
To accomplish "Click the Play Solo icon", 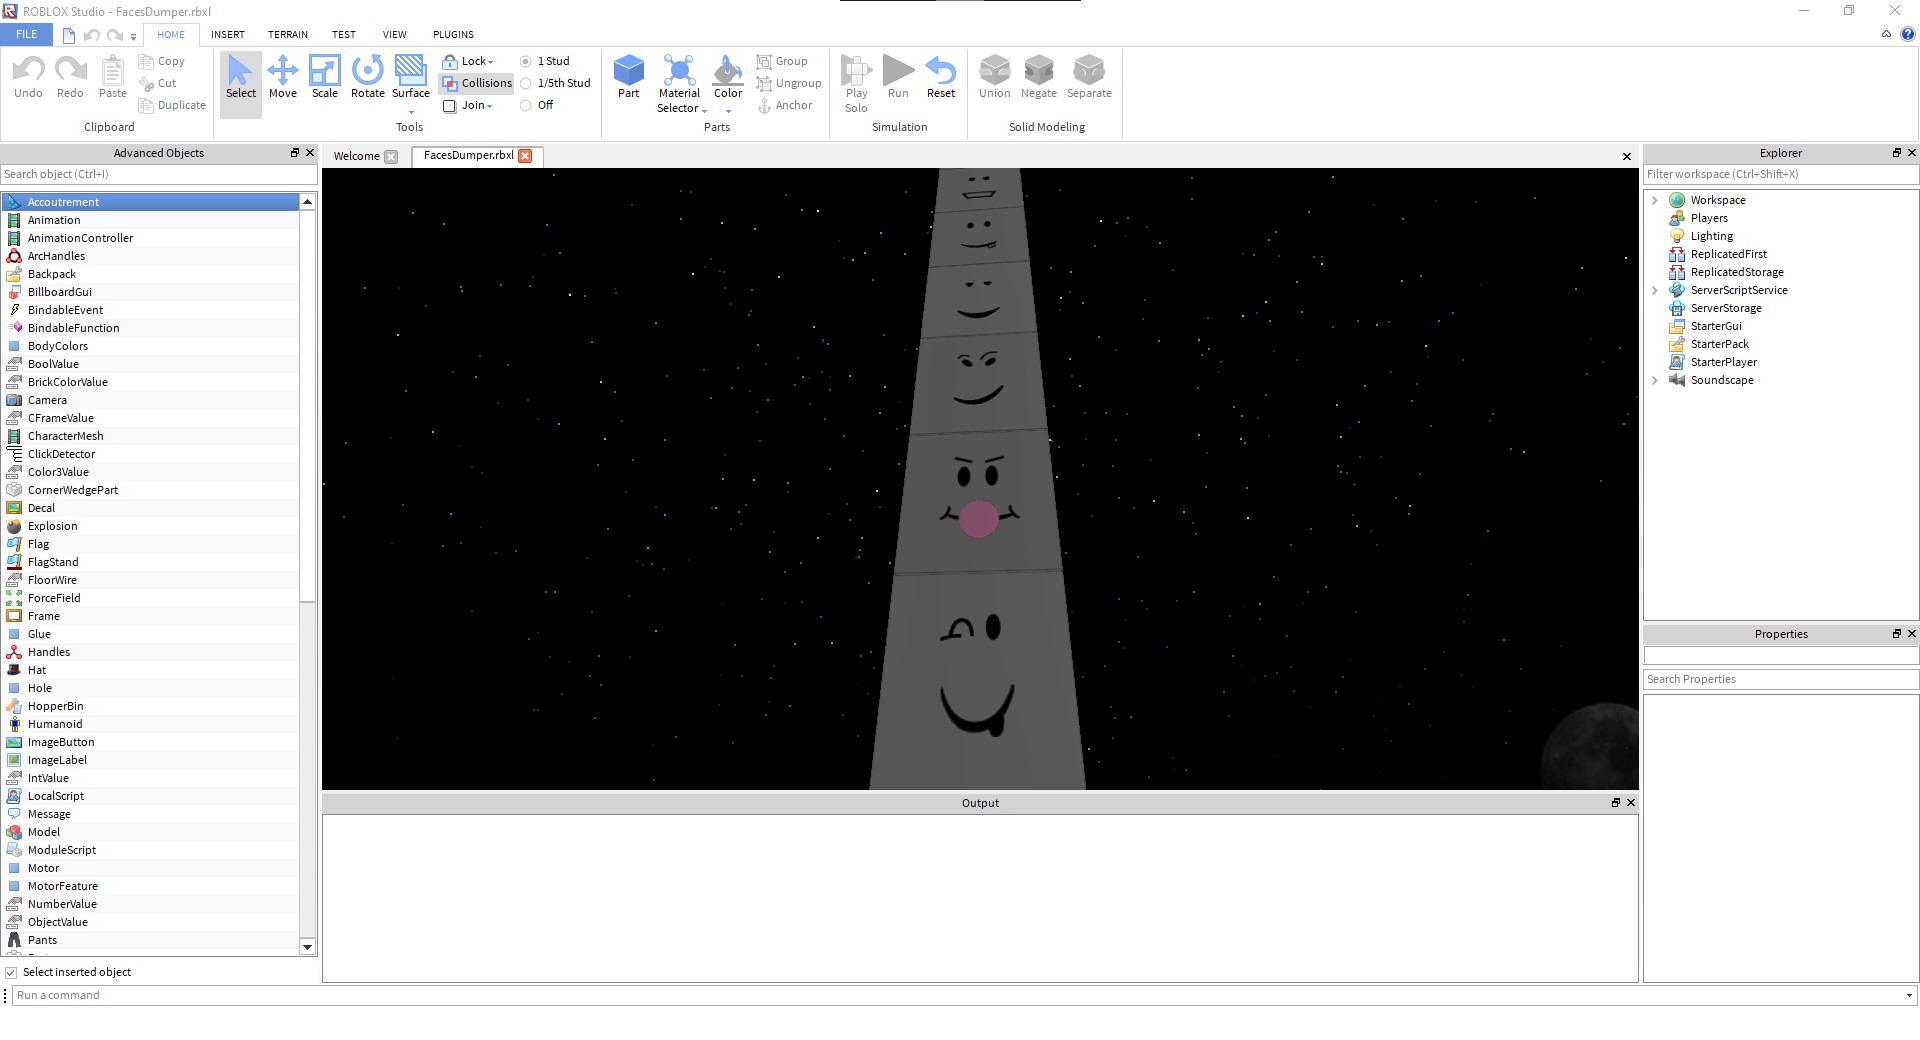I will click(x=856, y=83).
